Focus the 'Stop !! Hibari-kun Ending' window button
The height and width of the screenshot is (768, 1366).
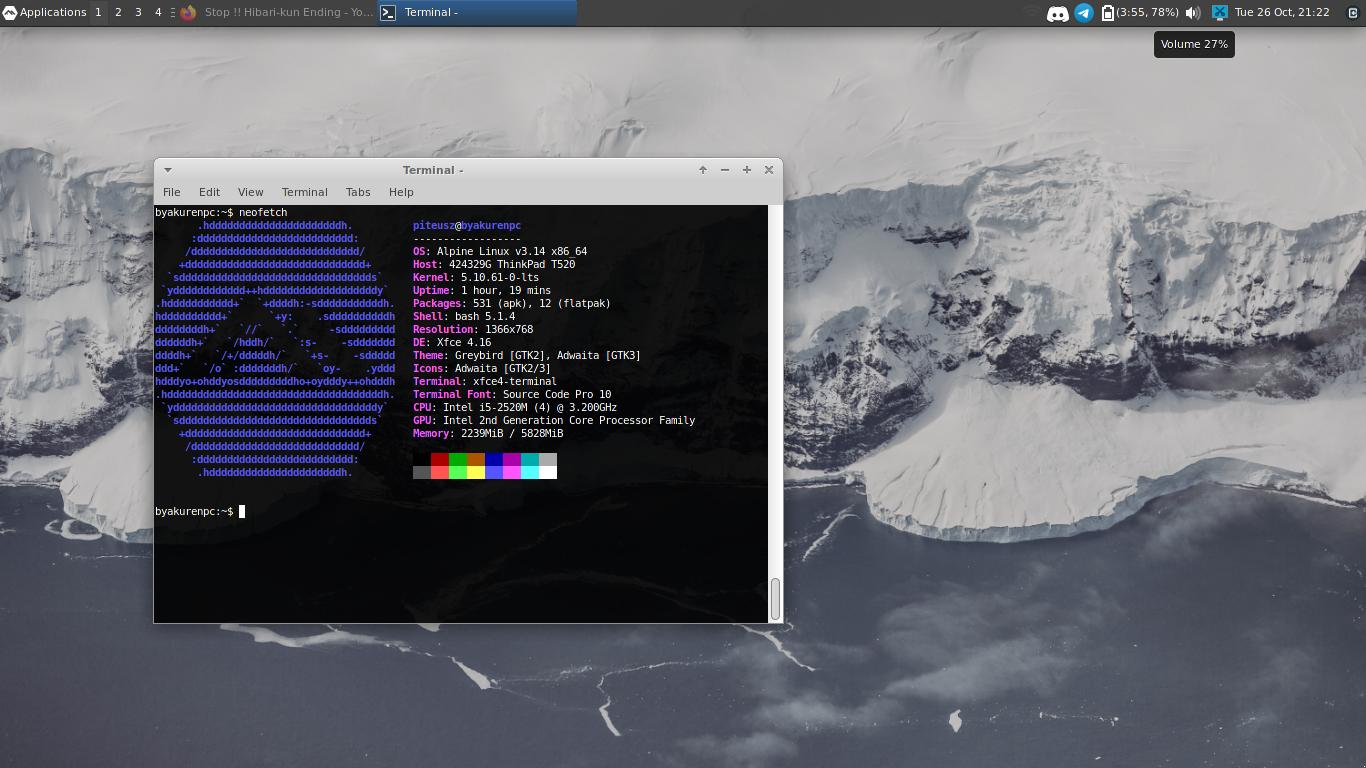[x=278, y=12]
